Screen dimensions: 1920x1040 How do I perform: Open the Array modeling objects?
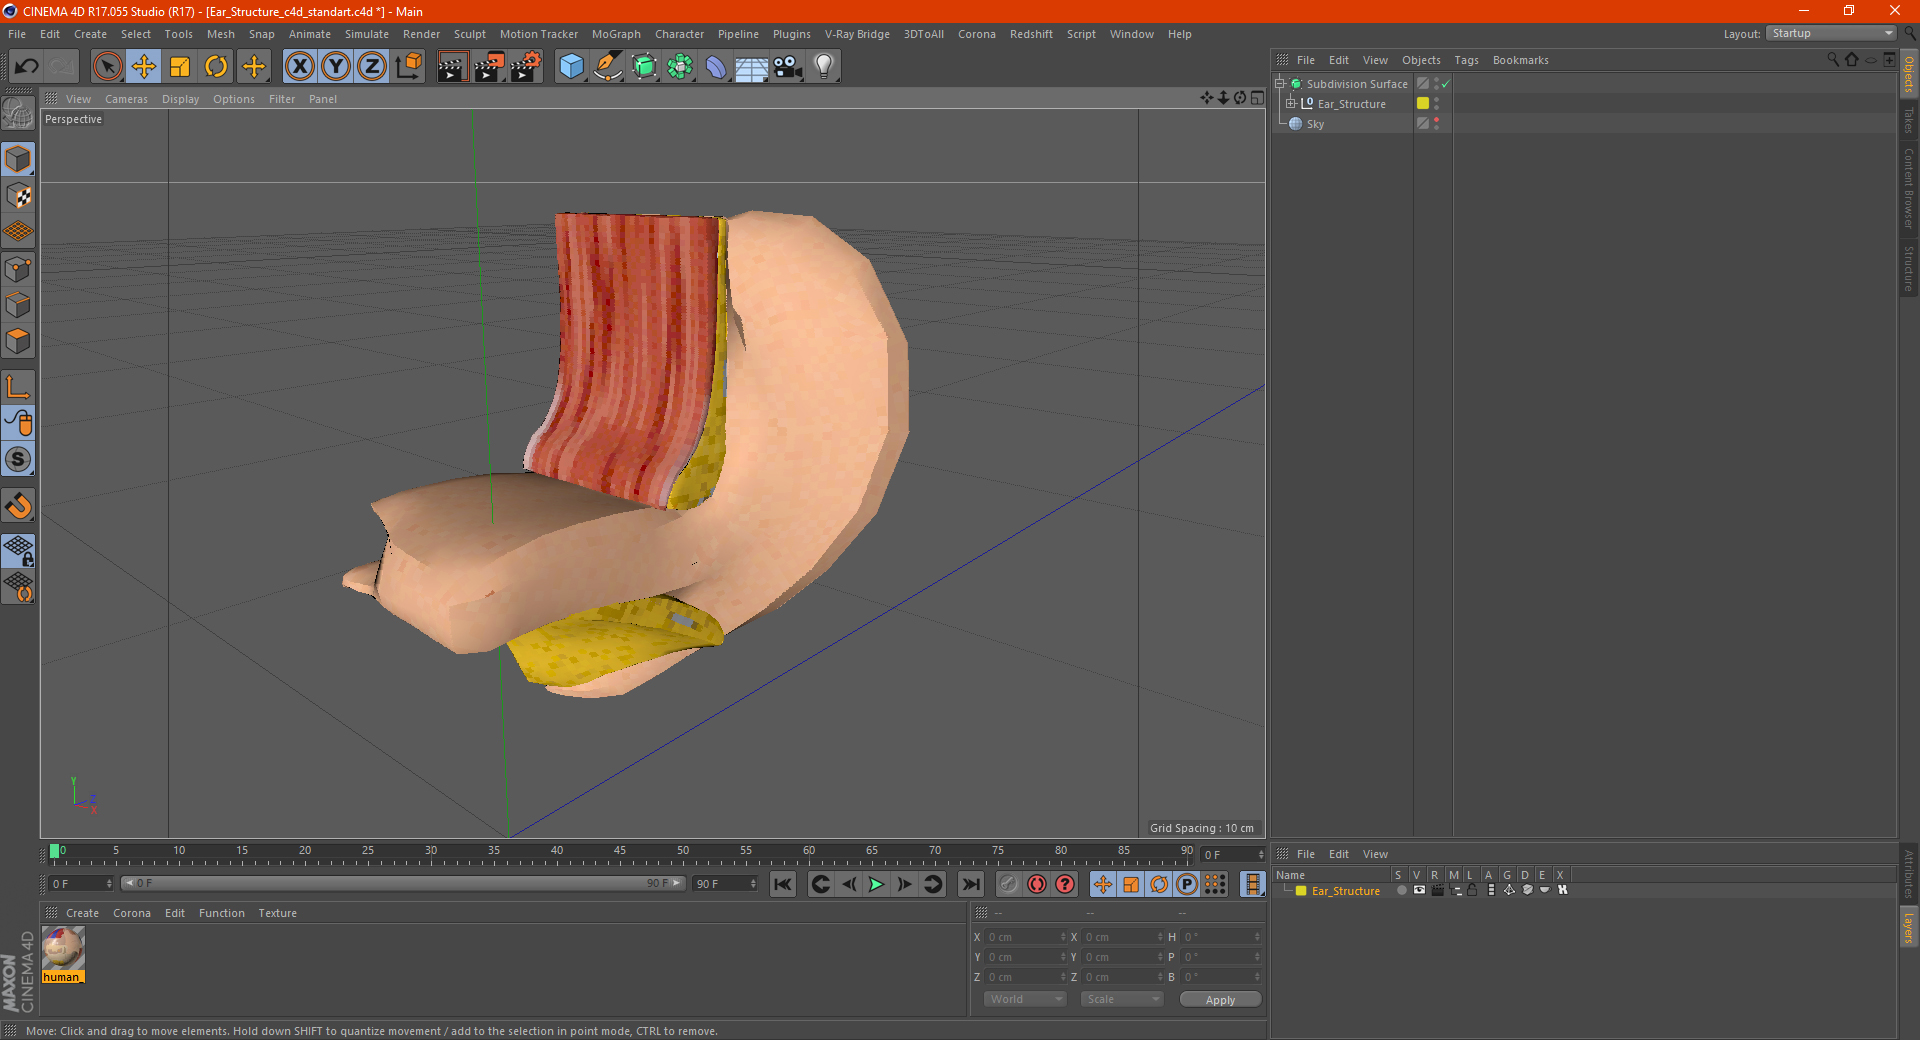(680, 67)
